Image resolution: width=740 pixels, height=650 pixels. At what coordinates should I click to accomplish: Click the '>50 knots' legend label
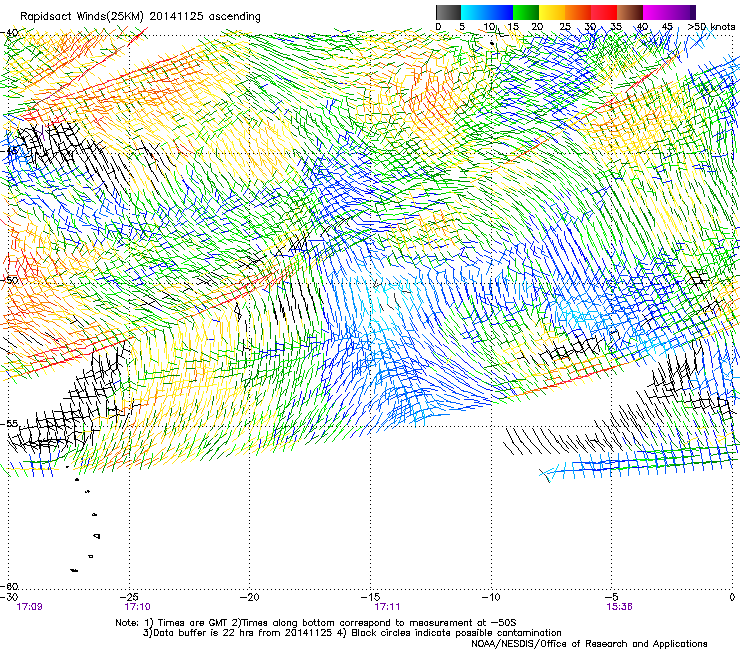point(711,26)
